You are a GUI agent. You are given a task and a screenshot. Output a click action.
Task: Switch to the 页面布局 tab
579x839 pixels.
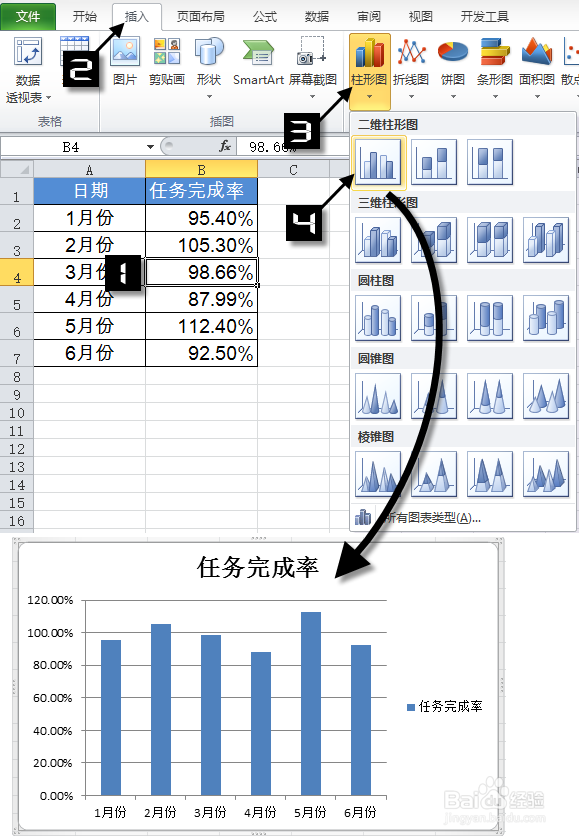pyautogui.click(x=201, y=17)
